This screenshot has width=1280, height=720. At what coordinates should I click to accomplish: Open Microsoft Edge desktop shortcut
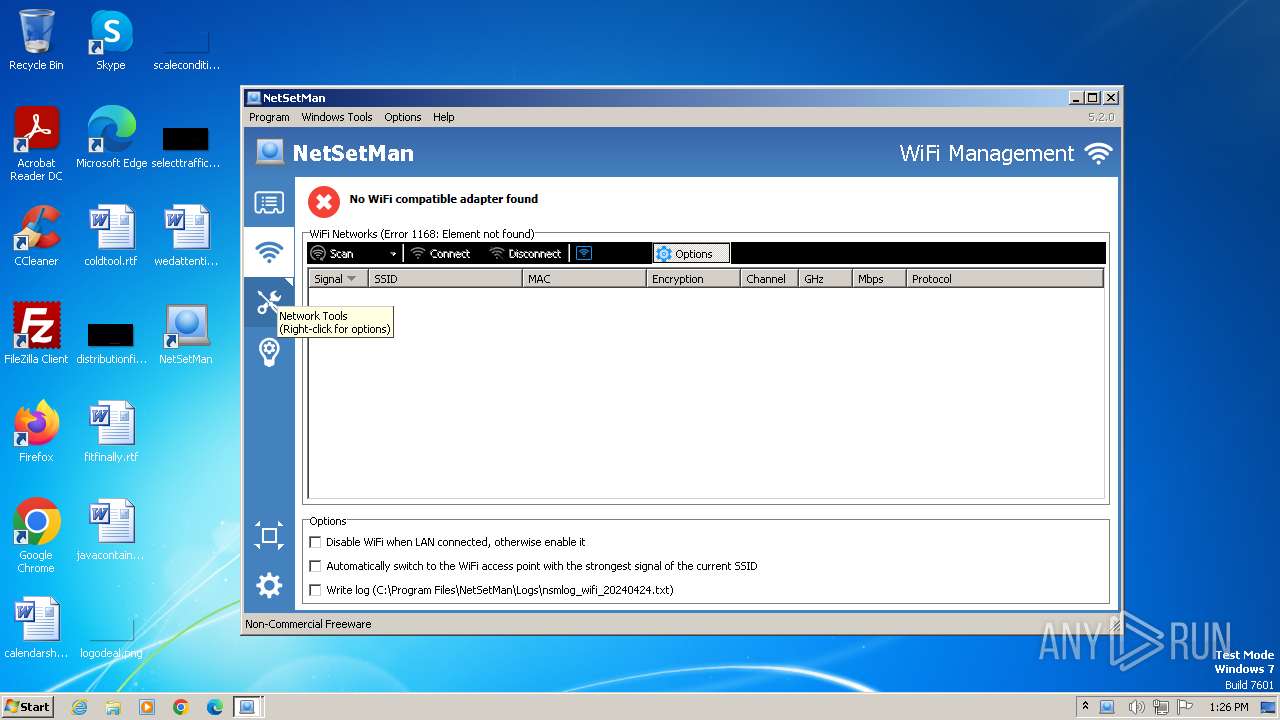coord(111,138)
